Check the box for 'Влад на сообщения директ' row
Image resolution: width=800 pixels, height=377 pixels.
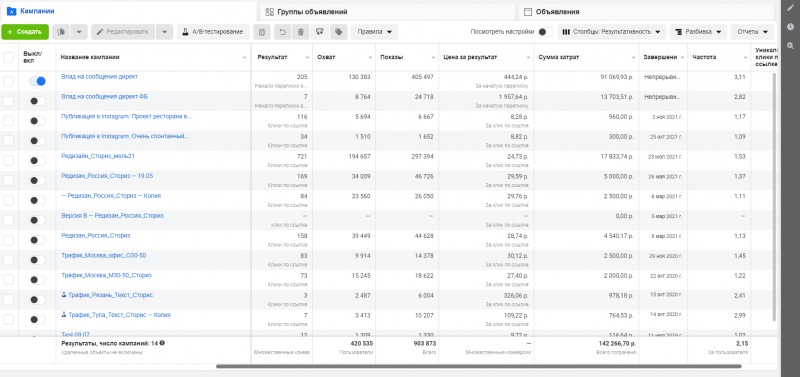(9, 81)
